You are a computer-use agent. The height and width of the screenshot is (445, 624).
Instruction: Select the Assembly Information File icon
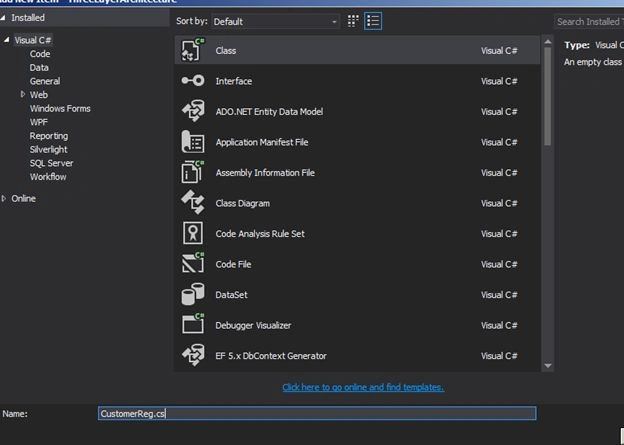coord(193,172)
